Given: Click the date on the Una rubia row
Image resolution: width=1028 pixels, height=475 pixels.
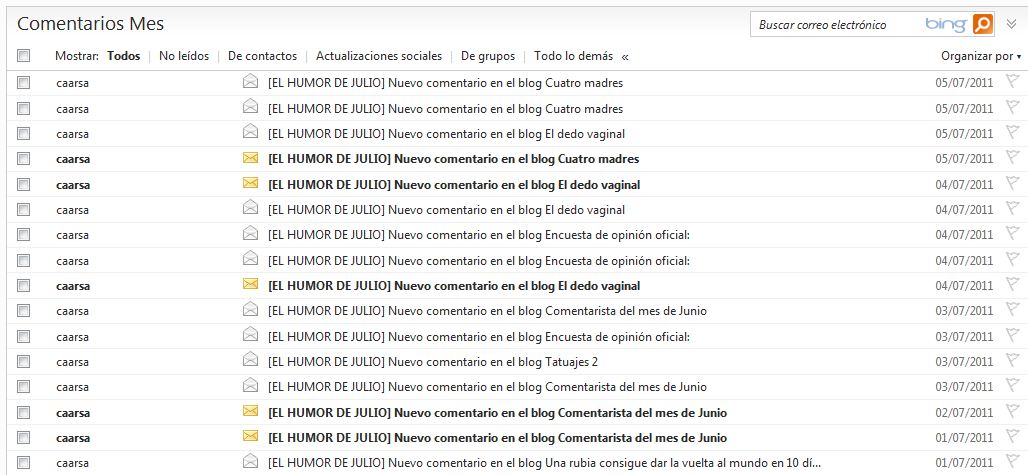Looking at the screenshot, I should pyautogui.click(x=964, y=463).
